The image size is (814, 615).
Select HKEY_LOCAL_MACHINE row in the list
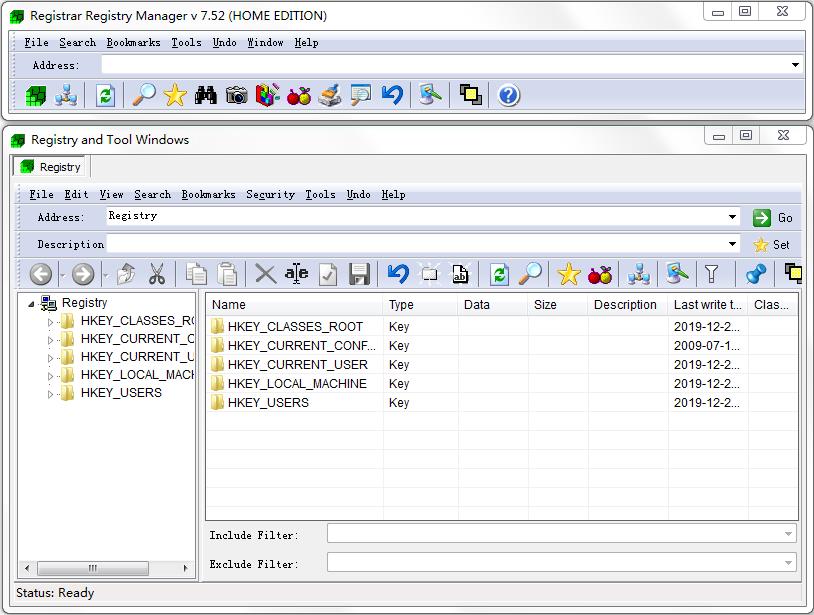[x=296, y=384]
